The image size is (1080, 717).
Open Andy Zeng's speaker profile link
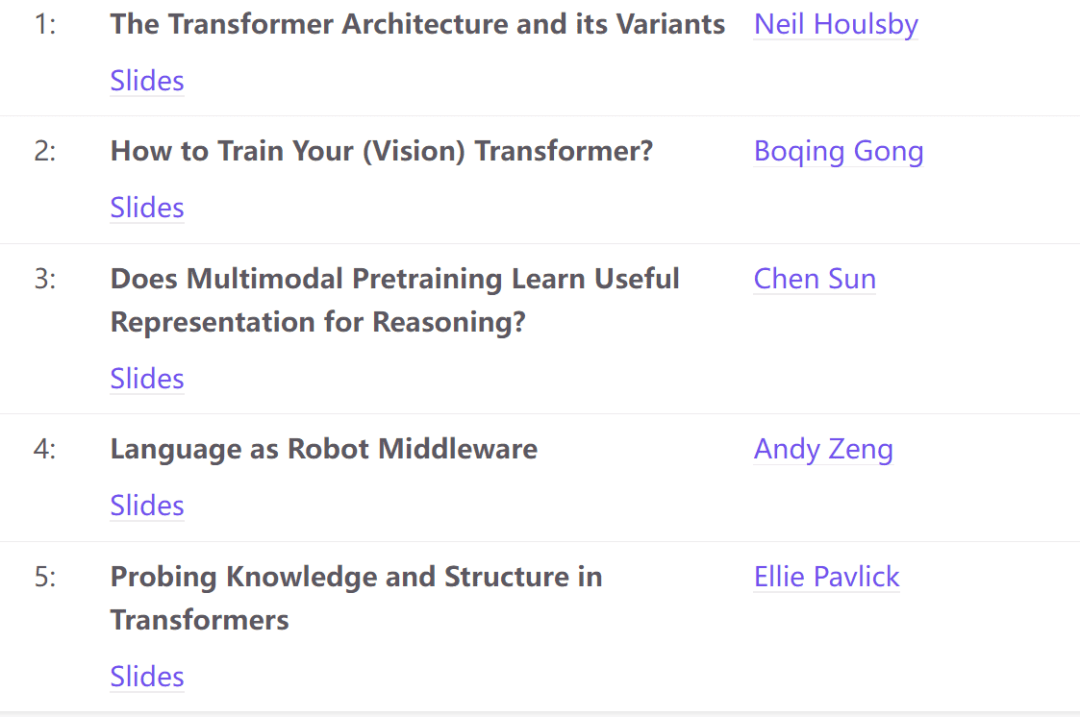(823, 449)
